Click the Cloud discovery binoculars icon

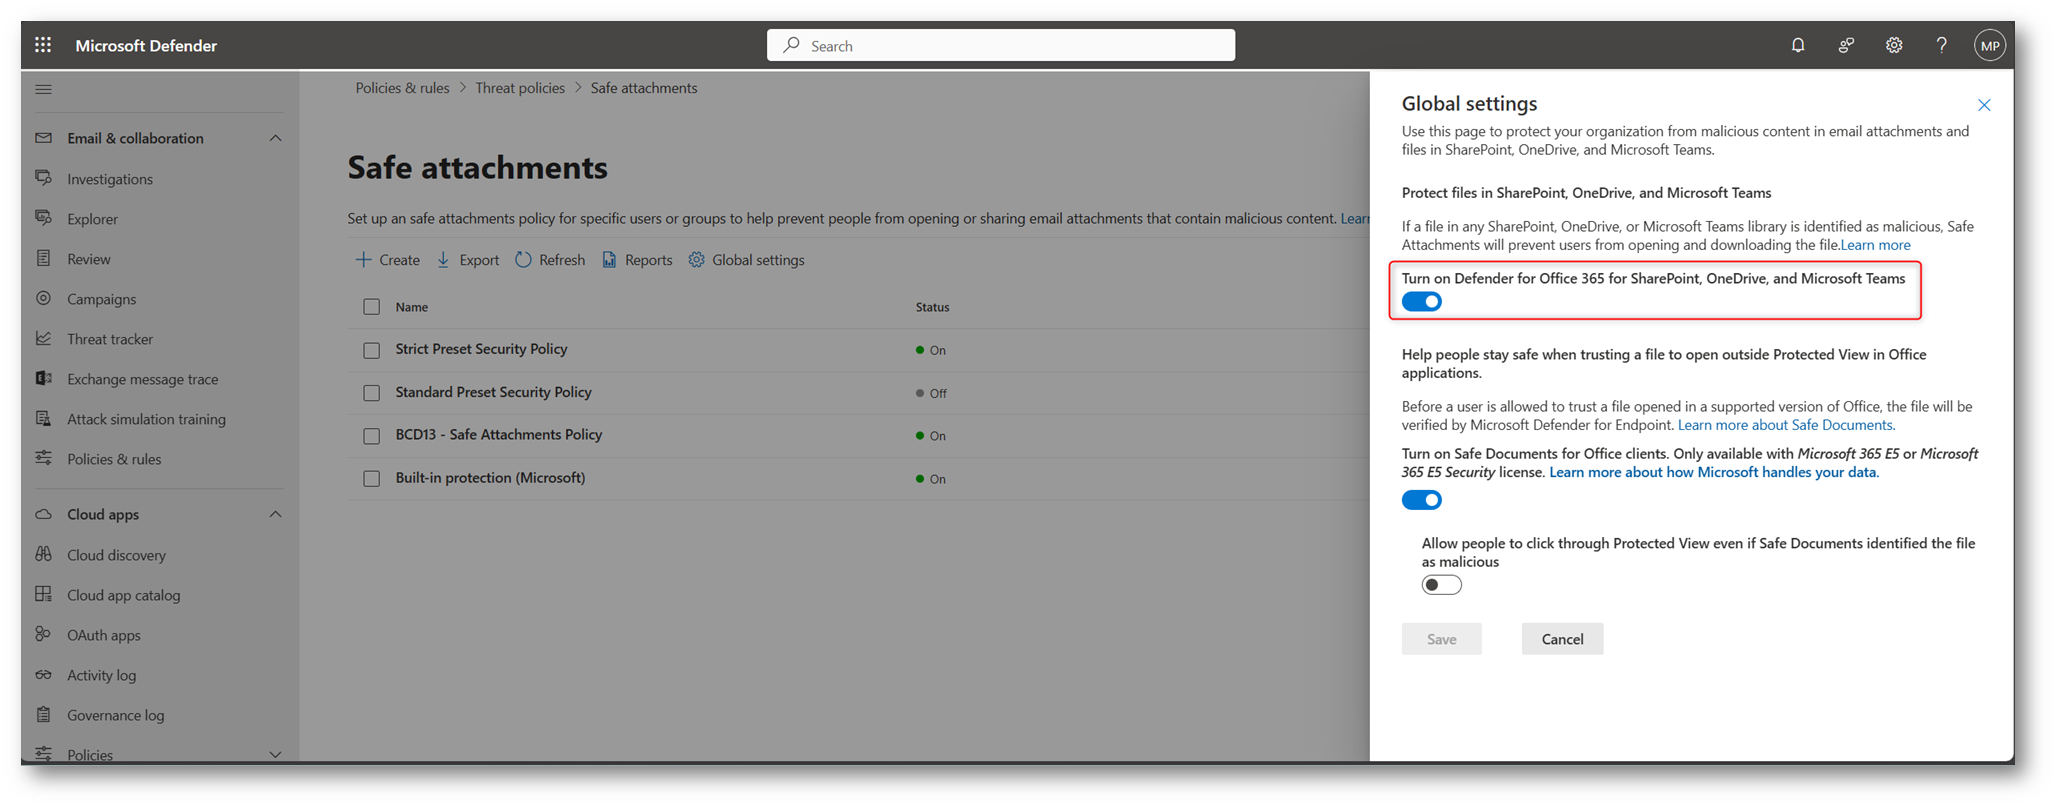pyautogui.click(x=43, y=554)
